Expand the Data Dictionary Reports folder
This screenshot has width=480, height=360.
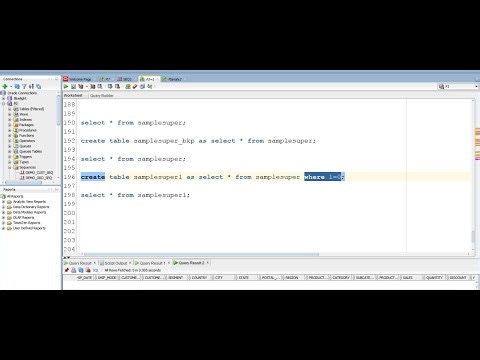click(4, 207)
